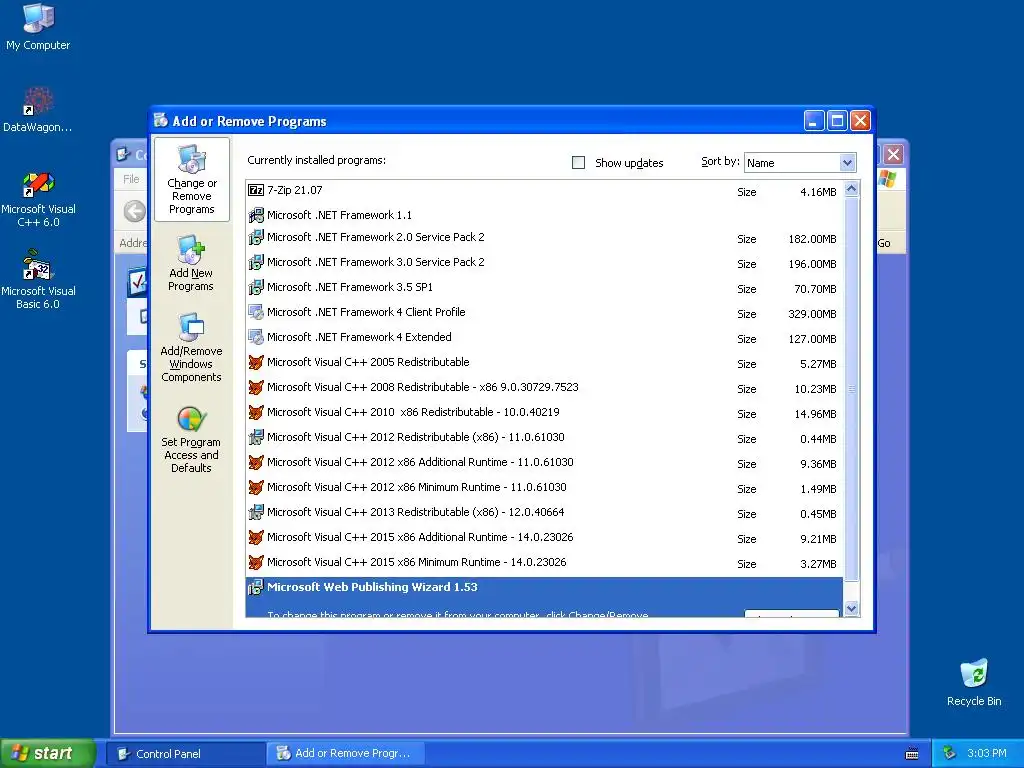Click the .NET Framework 1.1 icon
This screenshot has width=1024, height=768.
pos(256,215)
